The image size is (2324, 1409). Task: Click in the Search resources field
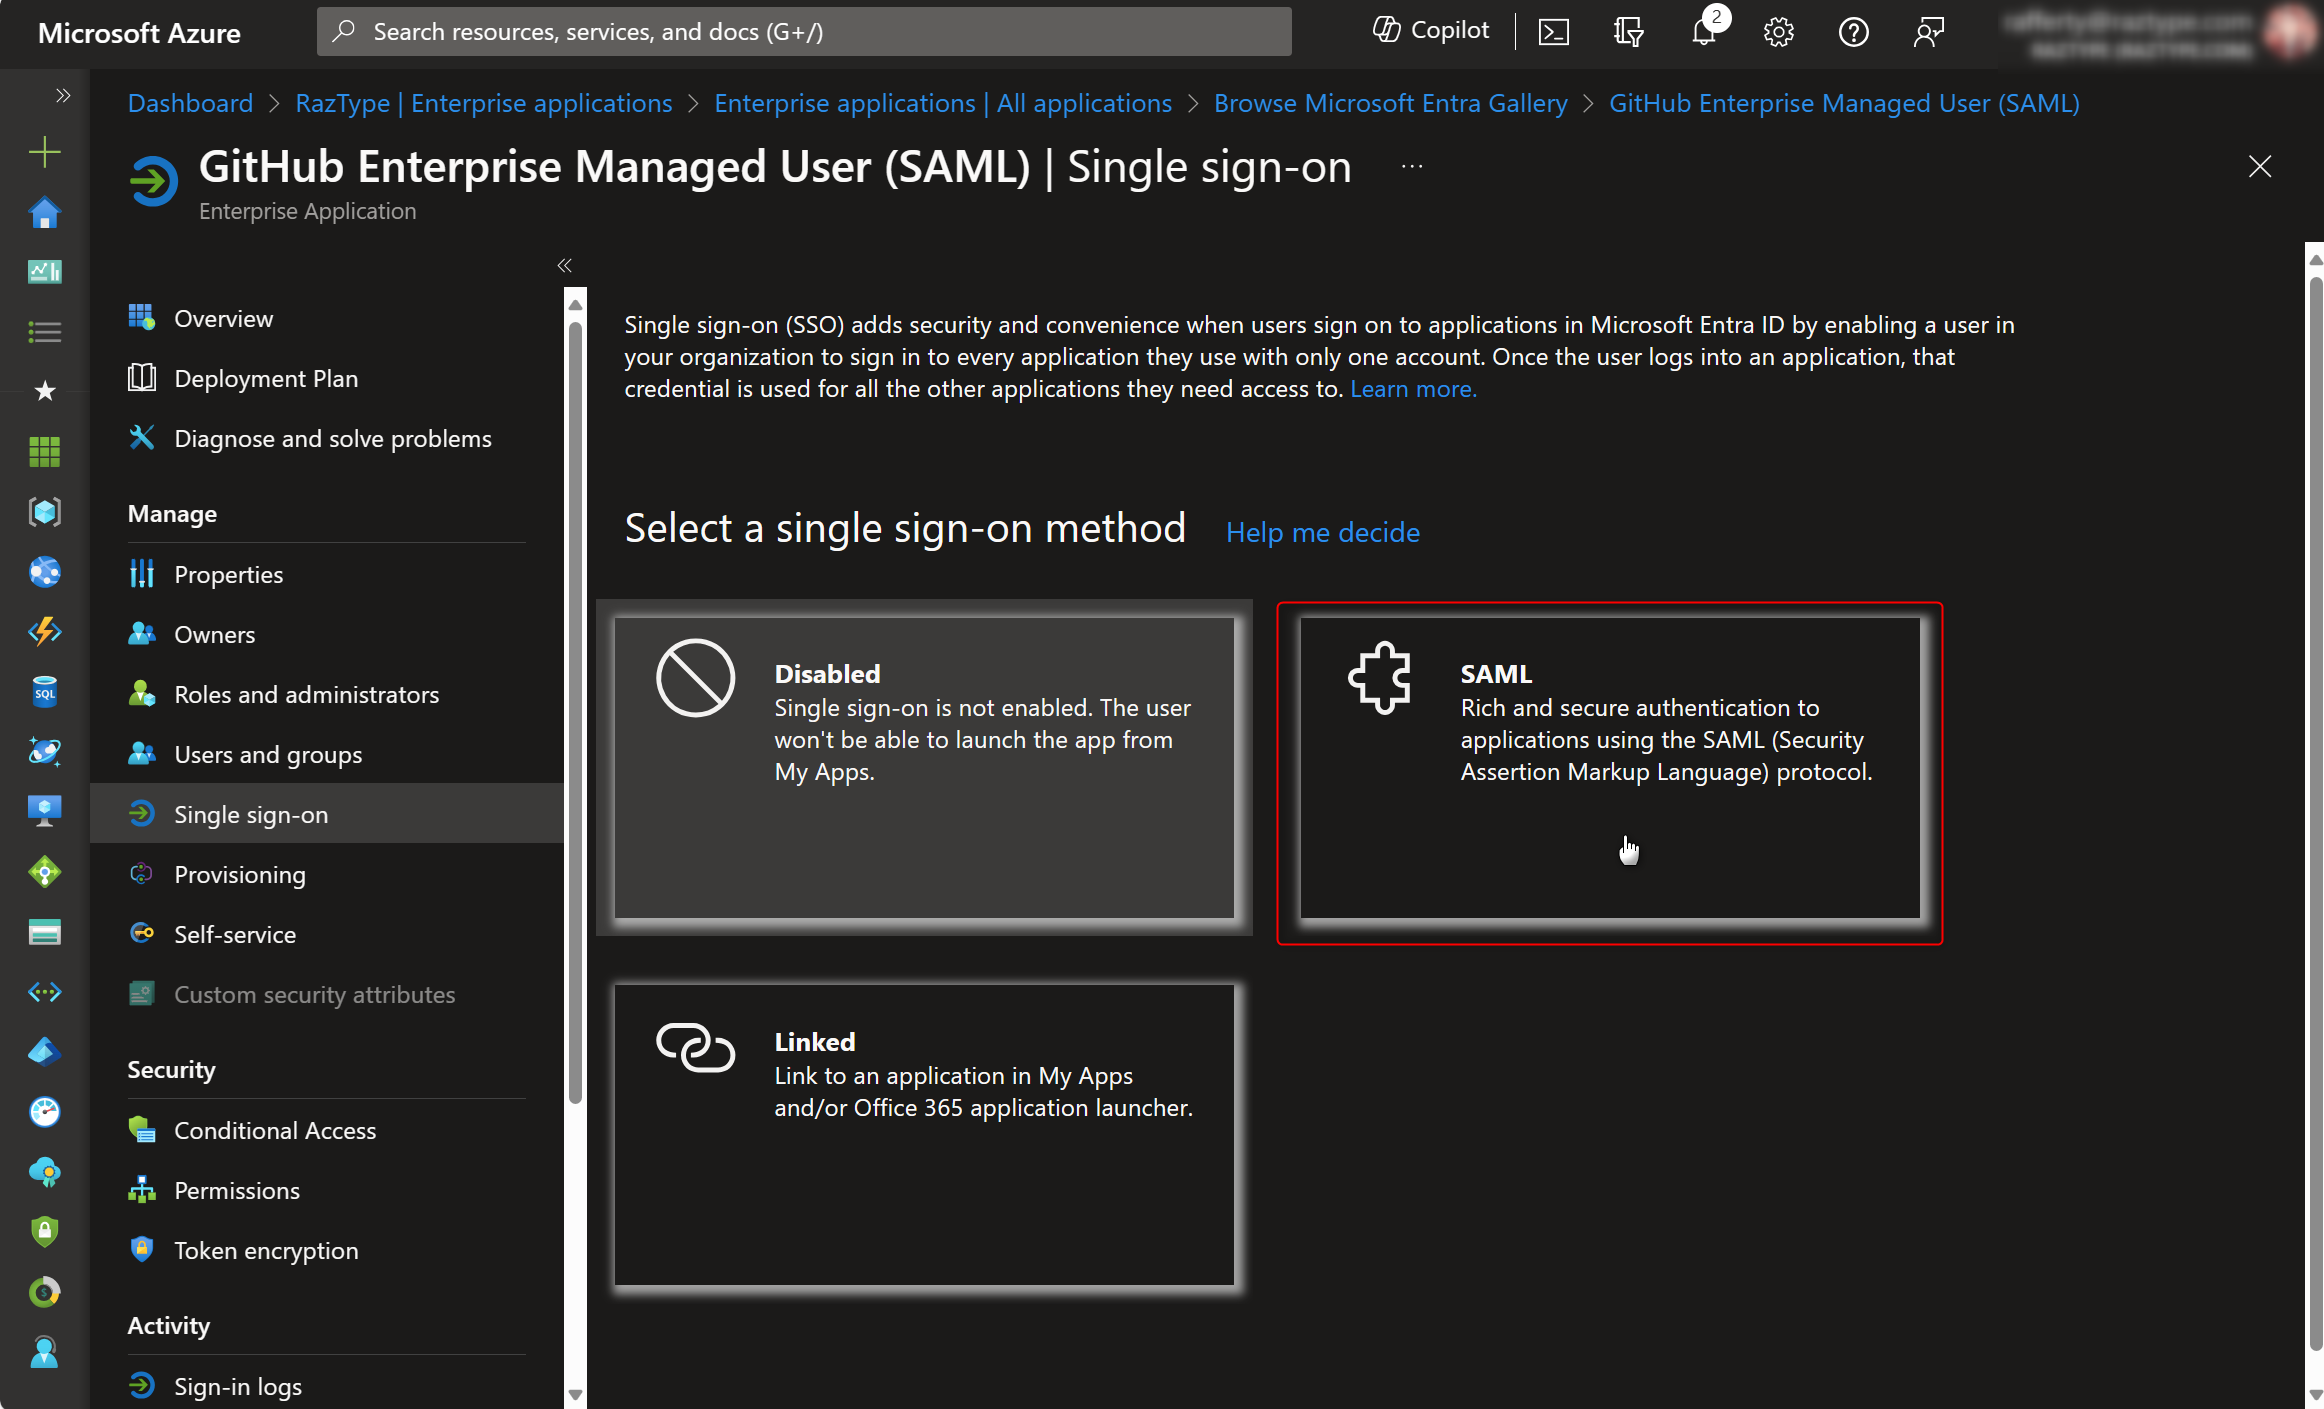[804, 32]
